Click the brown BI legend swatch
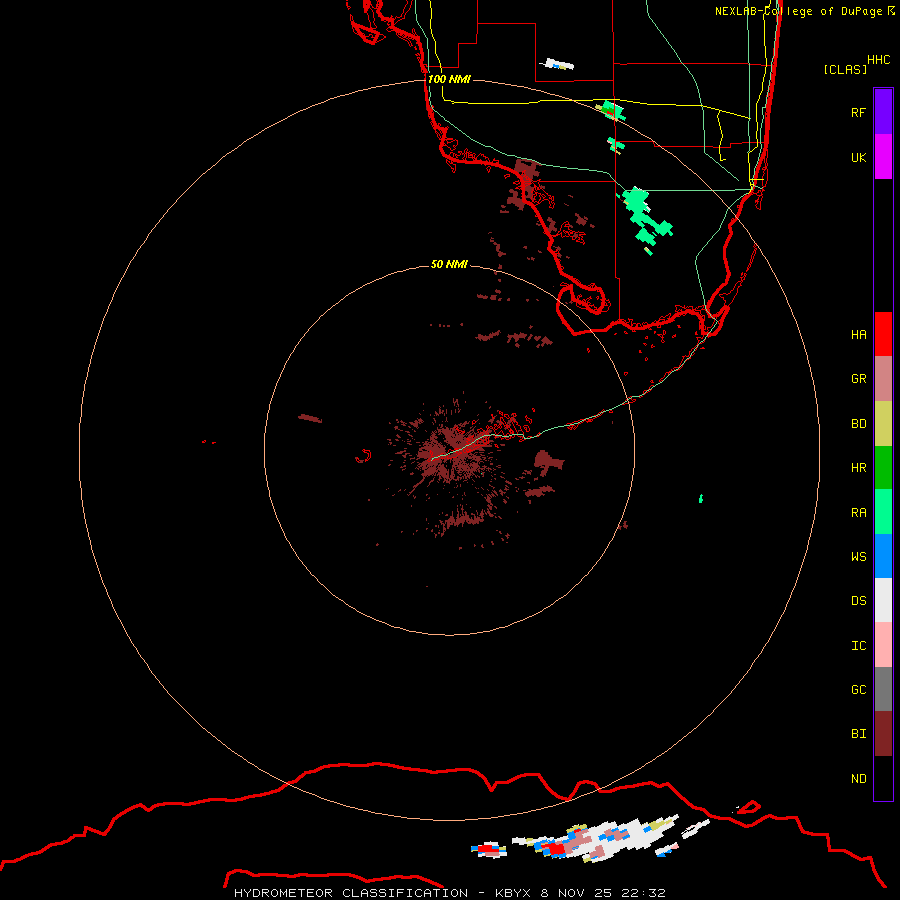The image size is (900, 900). tap(883, 734)
